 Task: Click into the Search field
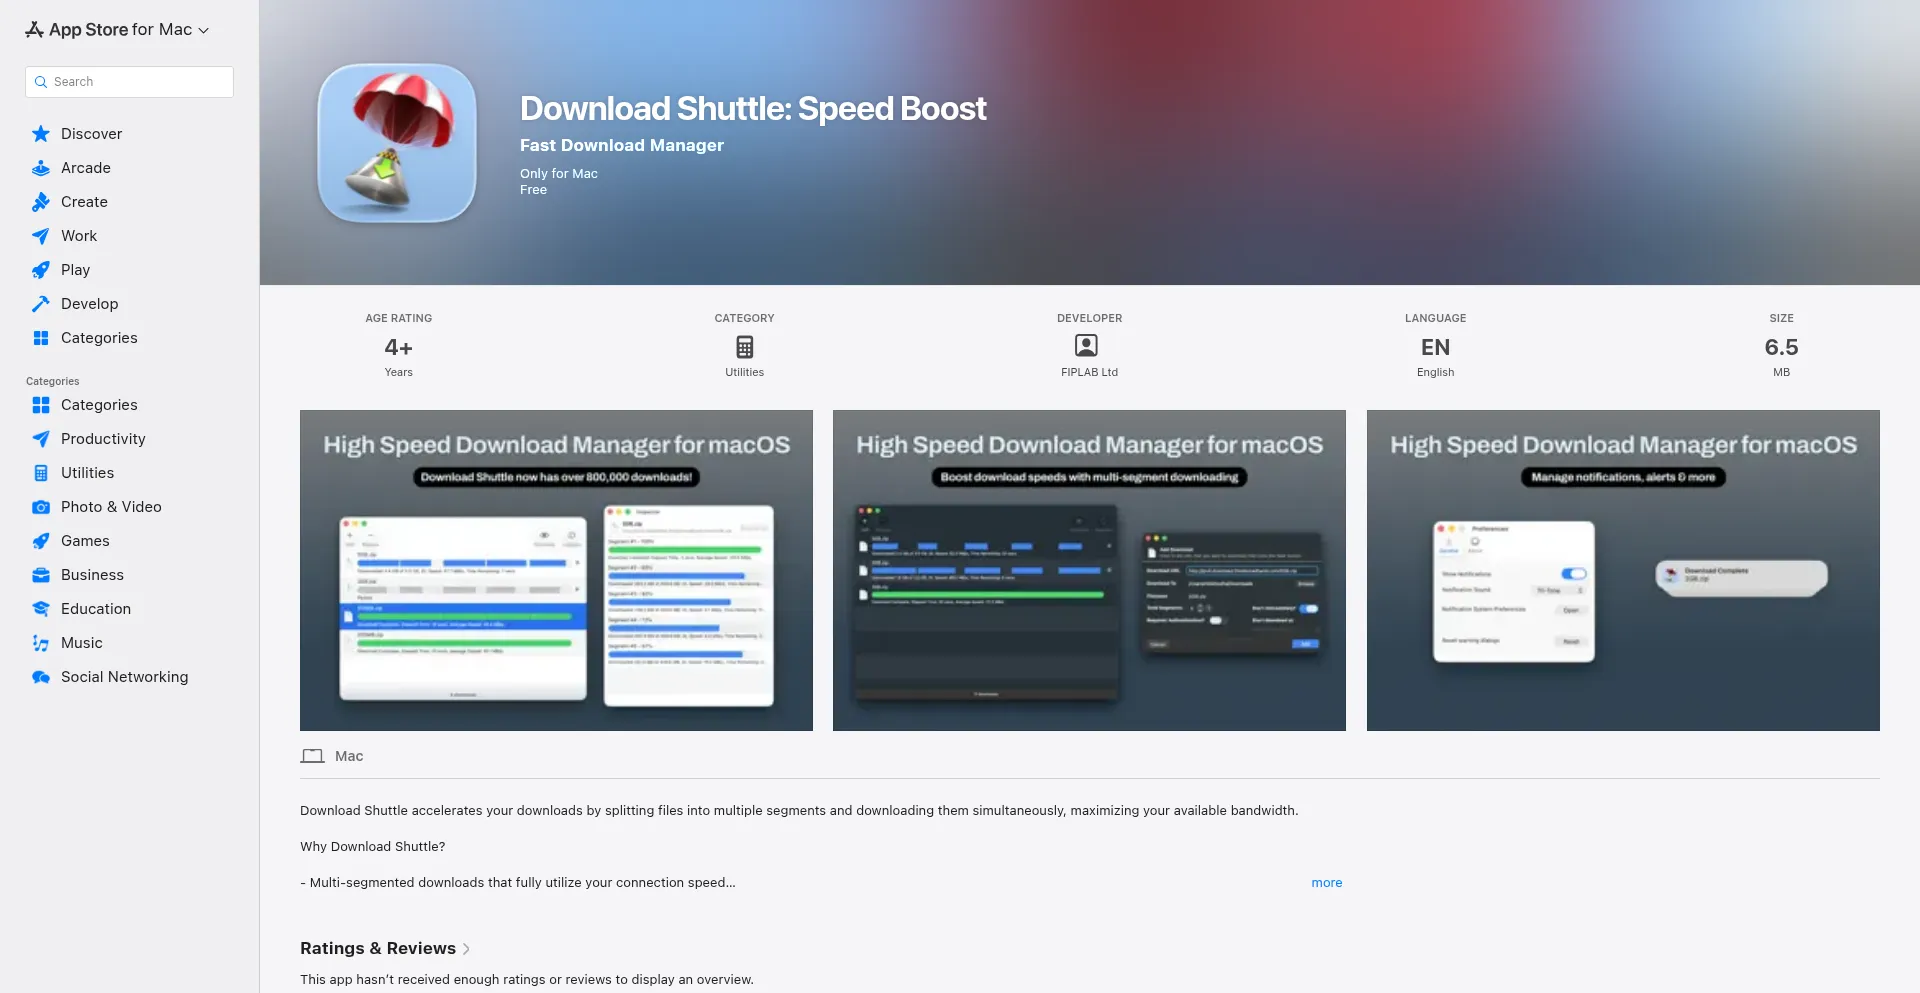[x=129, y=82]
